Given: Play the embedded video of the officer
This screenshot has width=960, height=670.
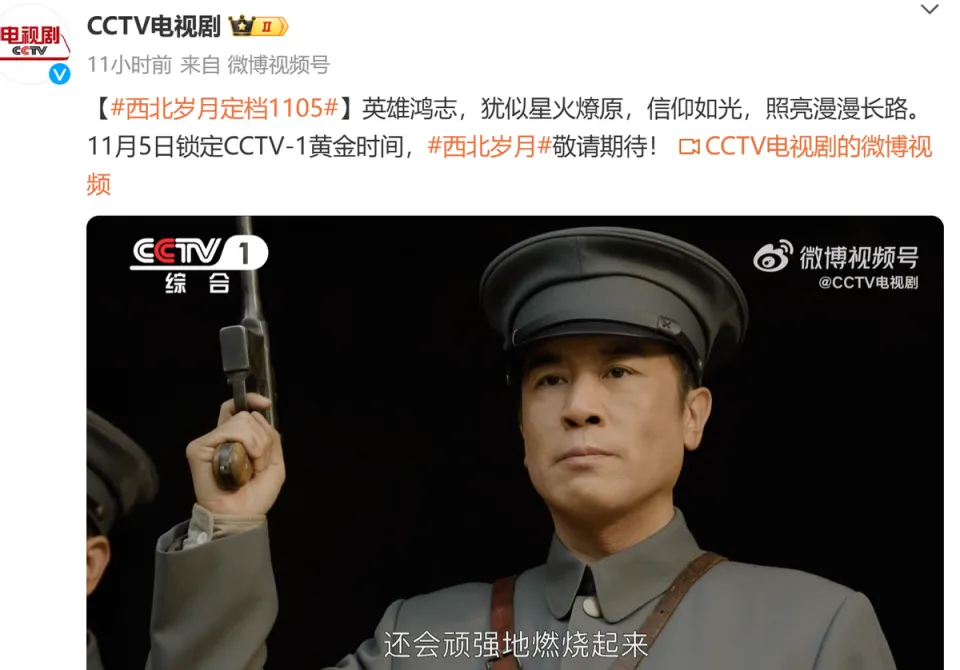Looking at the screenshot, I should pos(515,443).
